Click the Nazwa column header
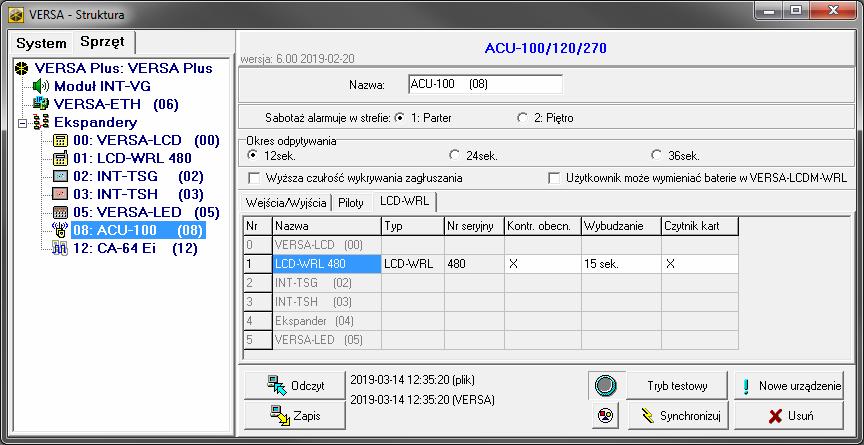 327,226
